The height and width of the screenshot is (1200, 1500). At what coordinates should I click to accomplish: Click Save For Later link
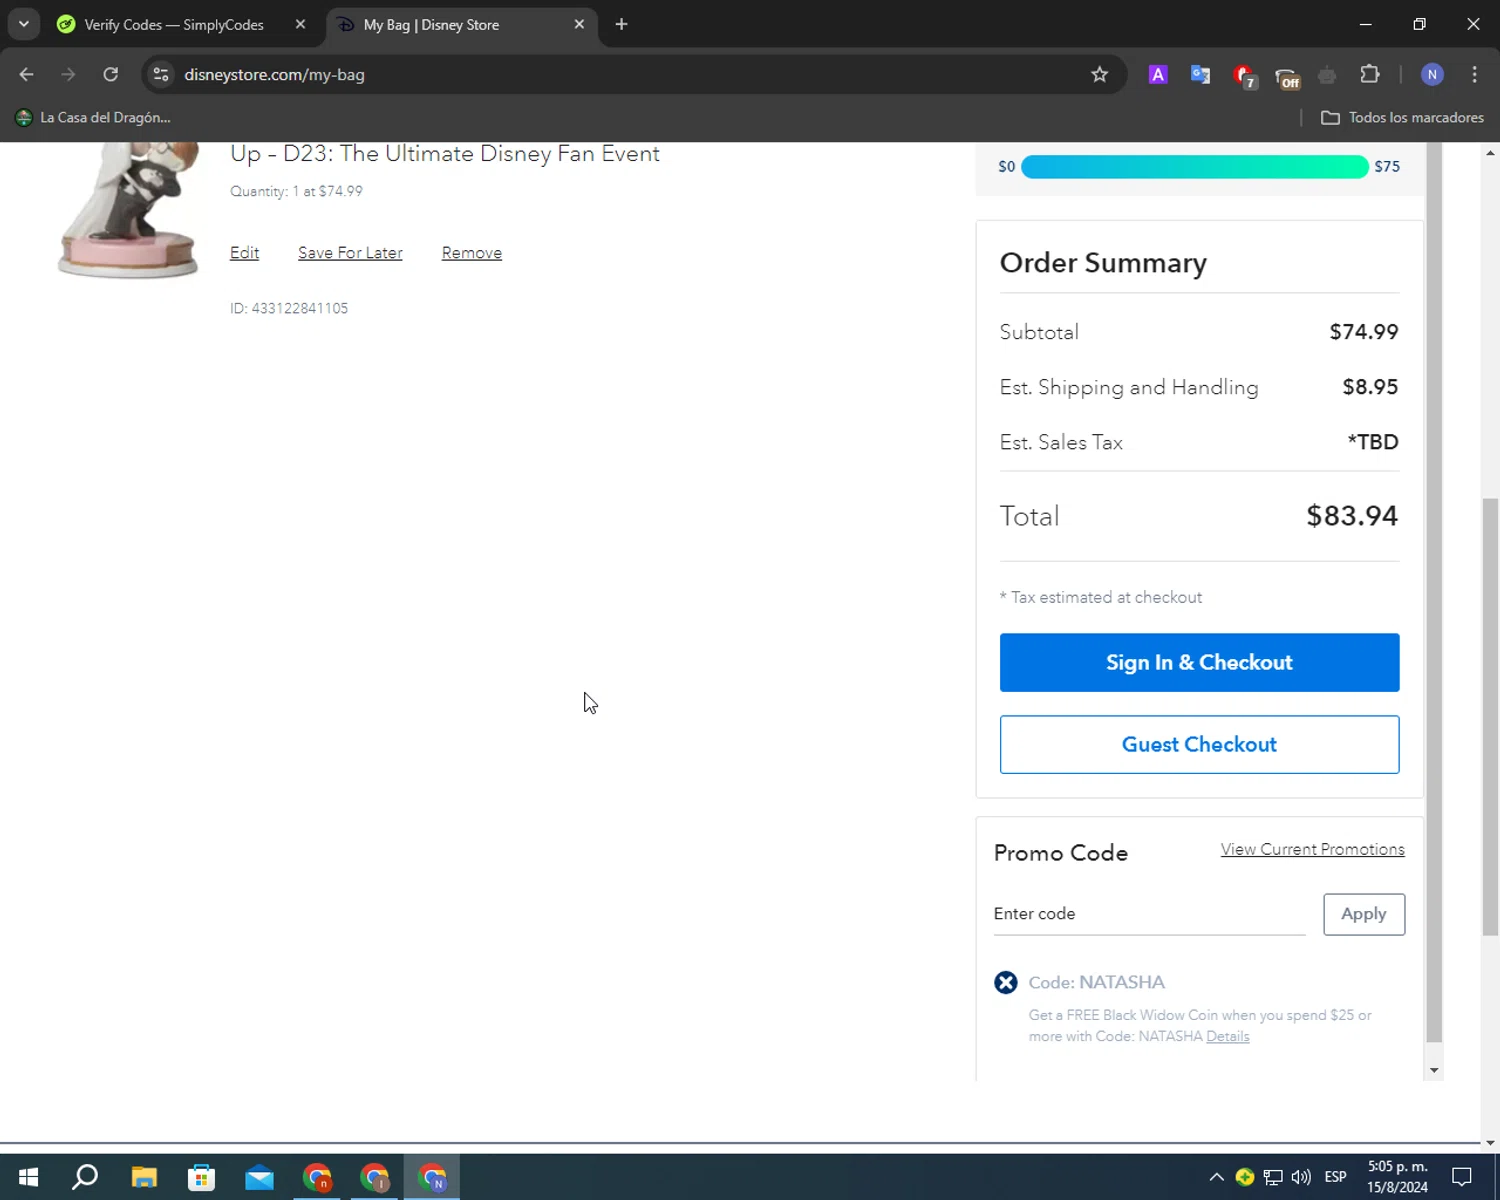tap(350, 253)
